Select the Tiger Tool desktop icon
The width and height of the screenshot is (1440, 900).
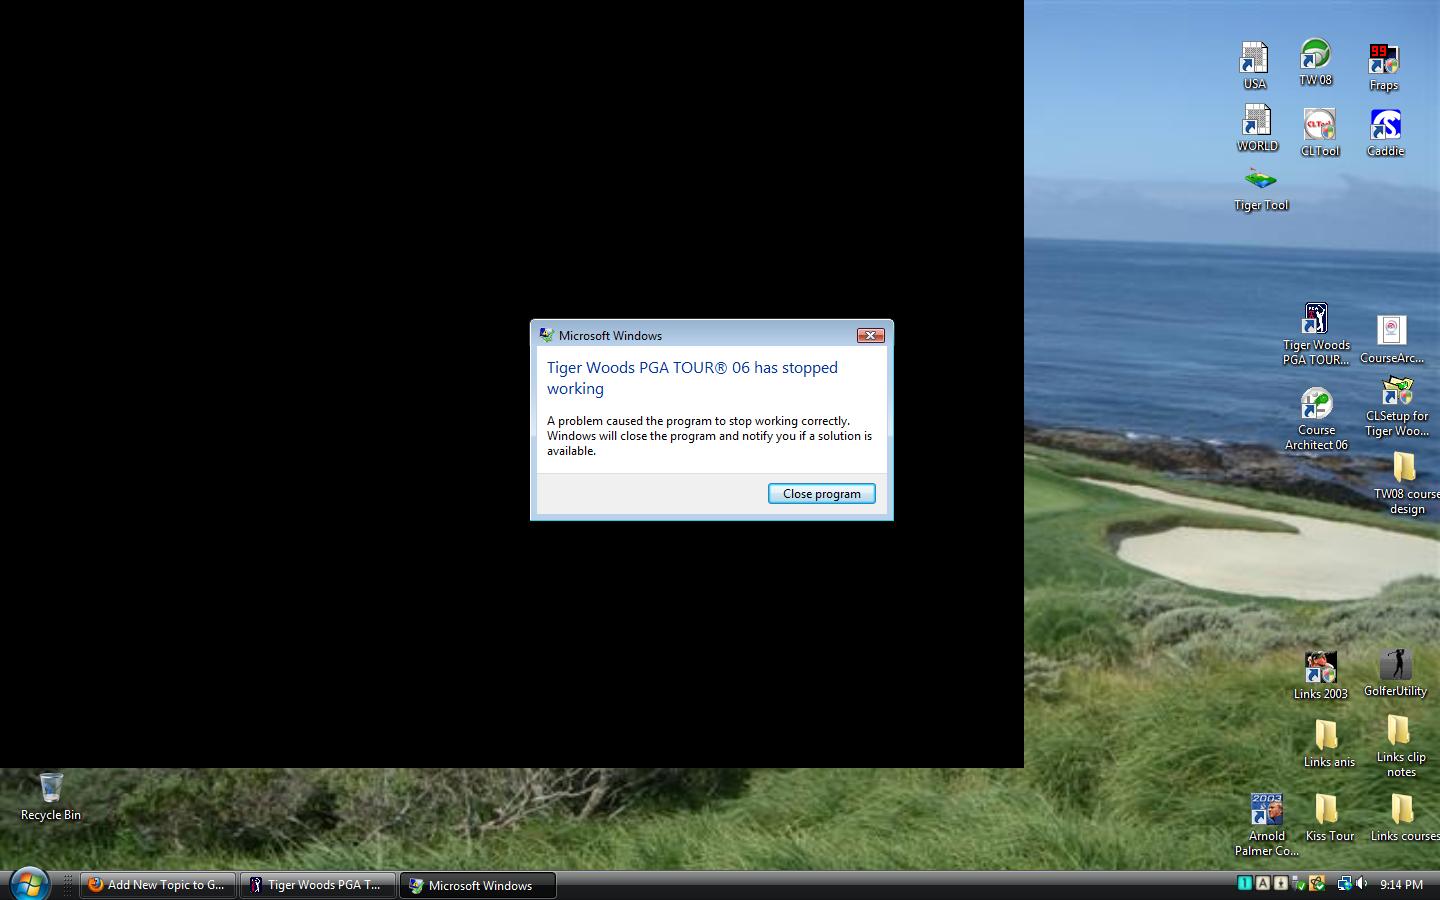pos(1261,190)
